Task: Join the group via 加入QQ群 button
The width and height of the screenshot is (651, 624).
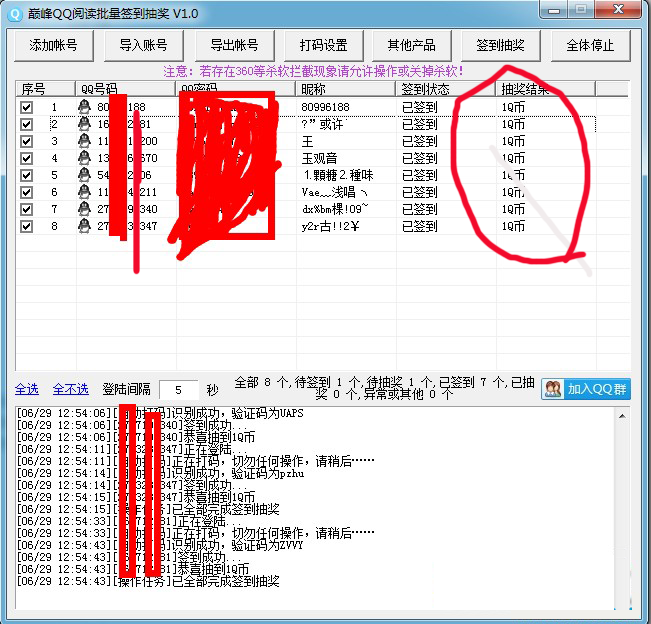Action: (586, 389)
